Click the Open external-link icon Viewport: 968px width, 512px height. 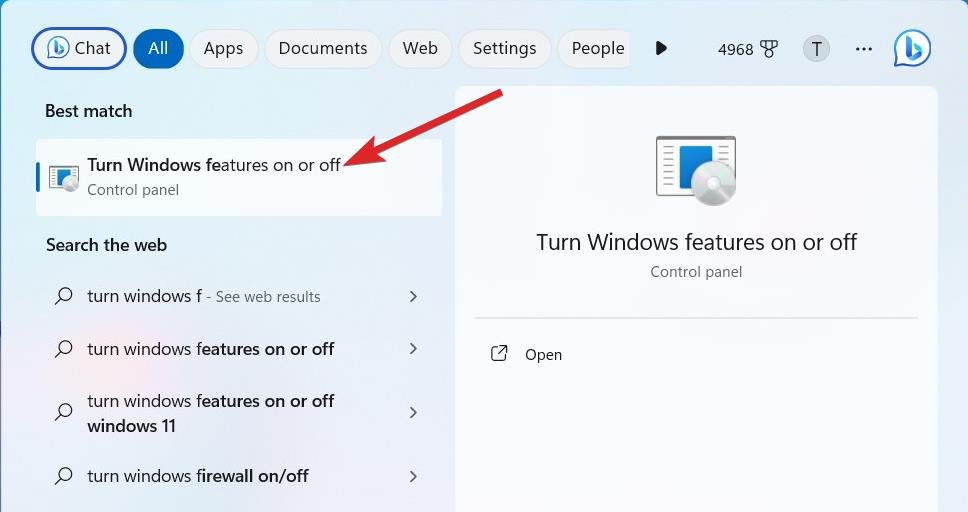tap(499, 354)
